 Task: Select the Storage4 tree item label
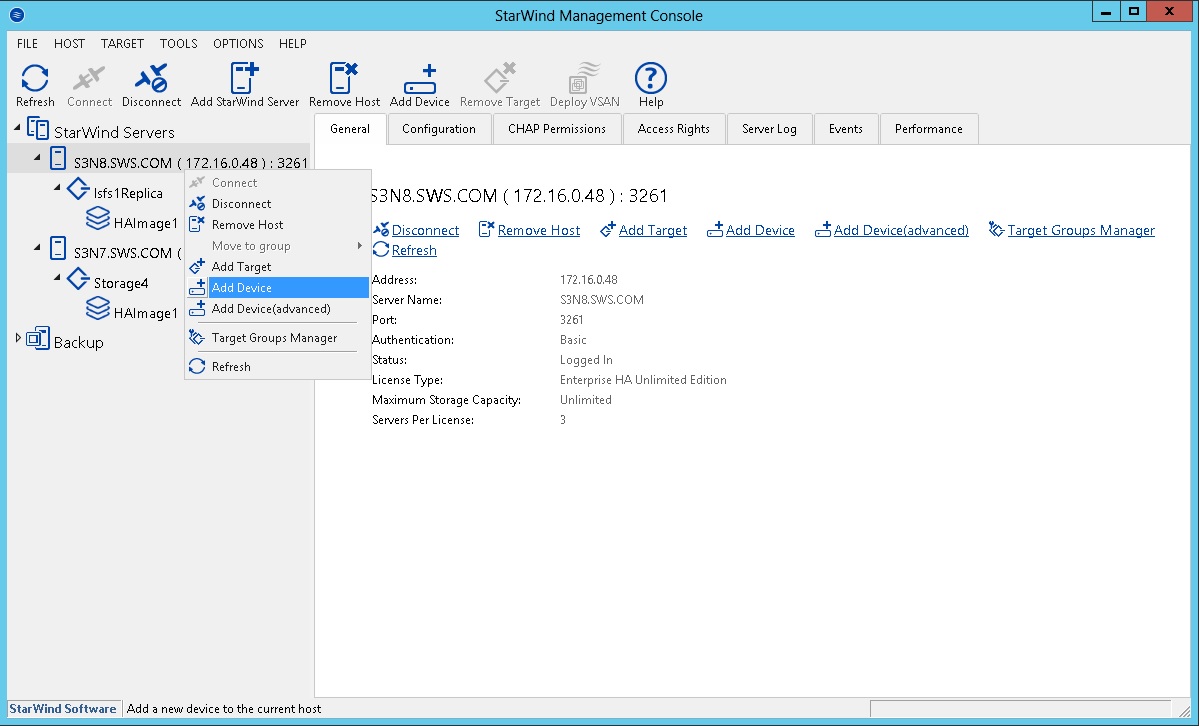coord(121,283)
